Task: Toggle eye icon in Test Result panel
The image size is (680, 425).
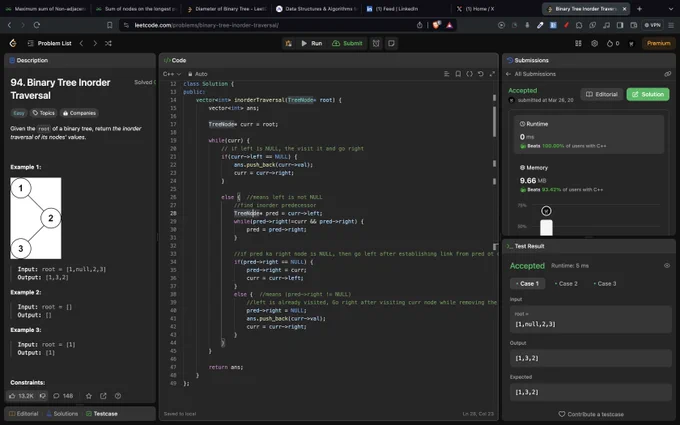Action: [667, 265]
